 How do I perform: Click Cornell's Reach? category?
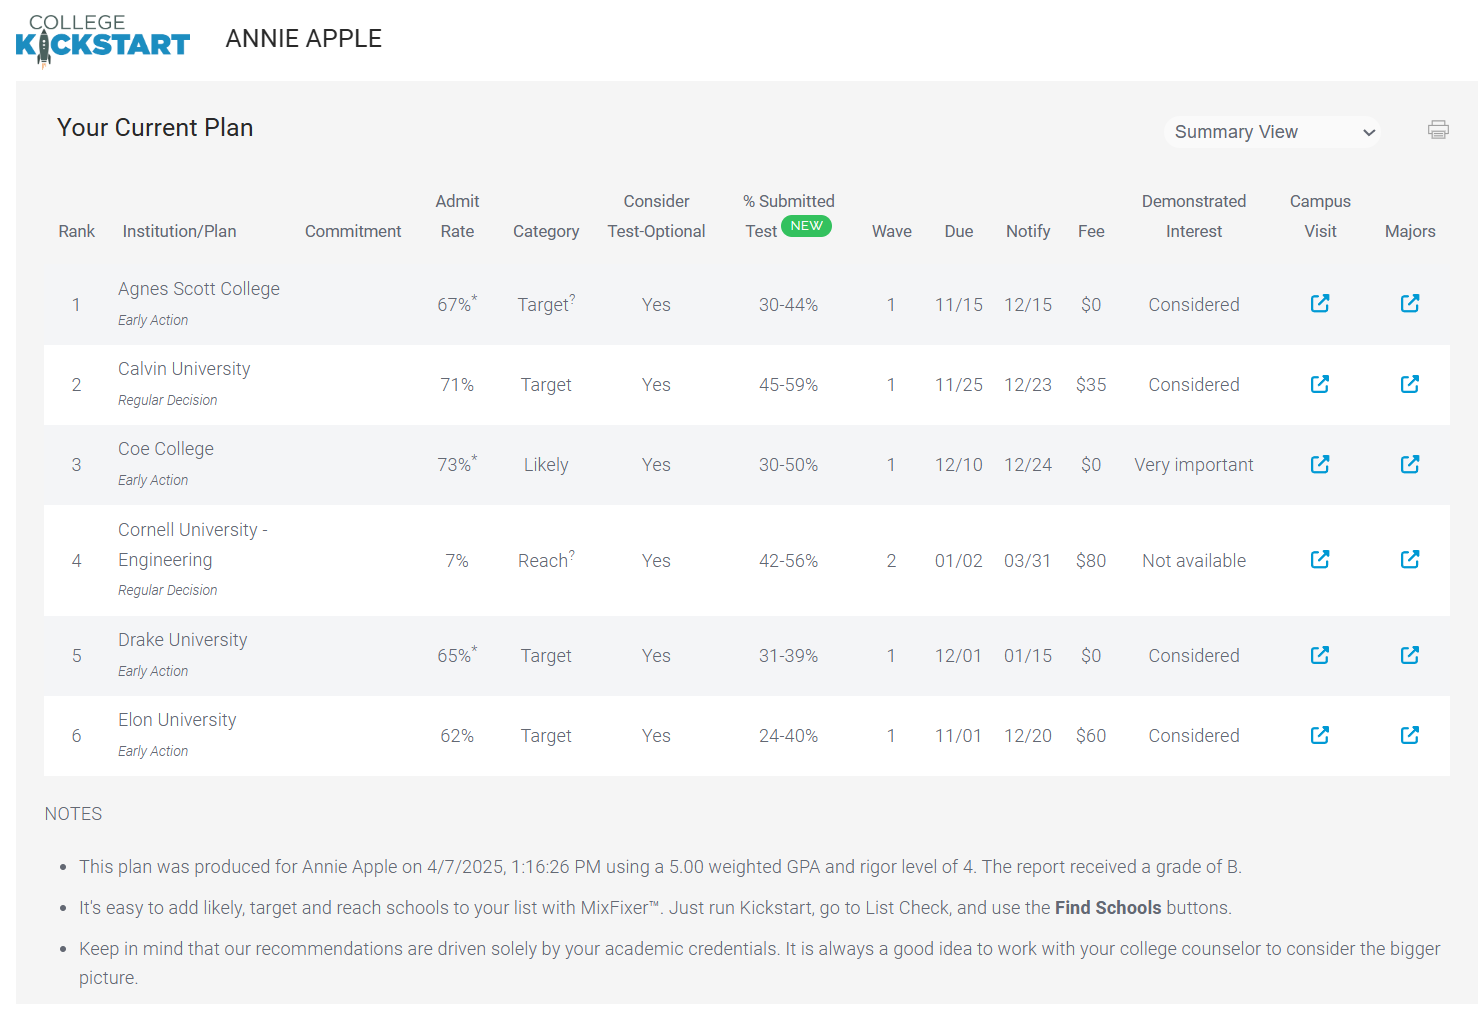click(x=546, y=560)
